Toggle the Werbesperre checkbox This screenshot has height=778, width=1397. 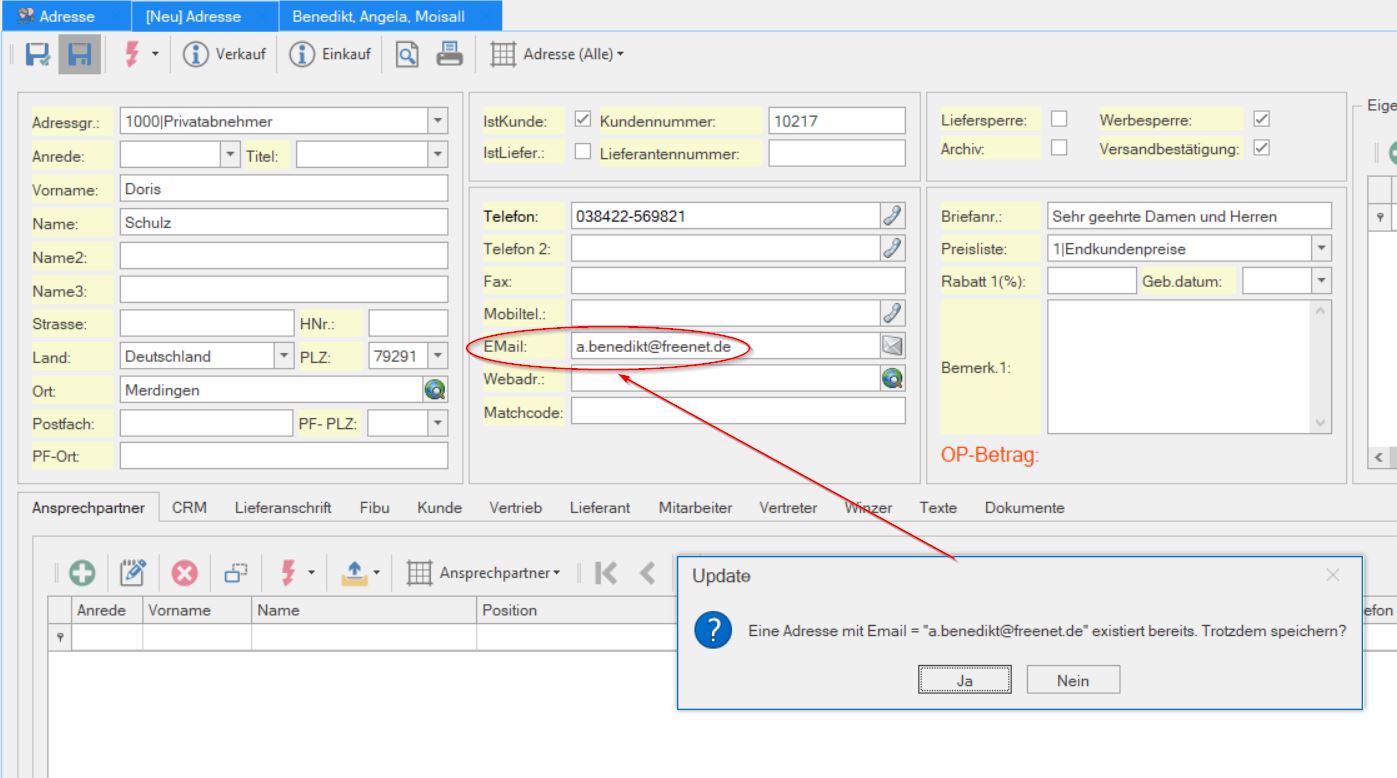[x=1261, y=120]
